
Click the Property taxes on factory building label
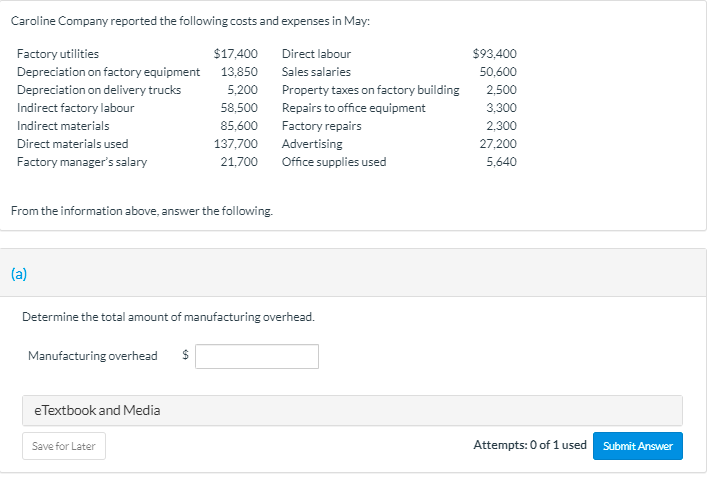pyautogui.click(x=370, y=90)
